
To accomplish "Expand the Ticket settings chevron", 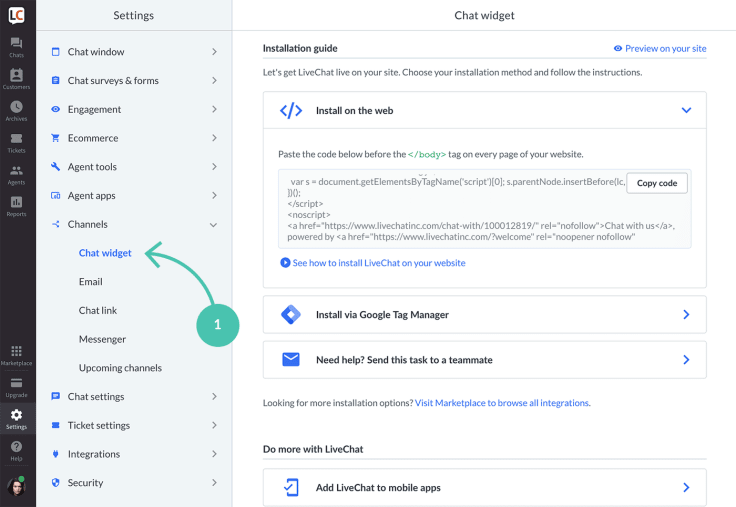I will coord(214,425).
